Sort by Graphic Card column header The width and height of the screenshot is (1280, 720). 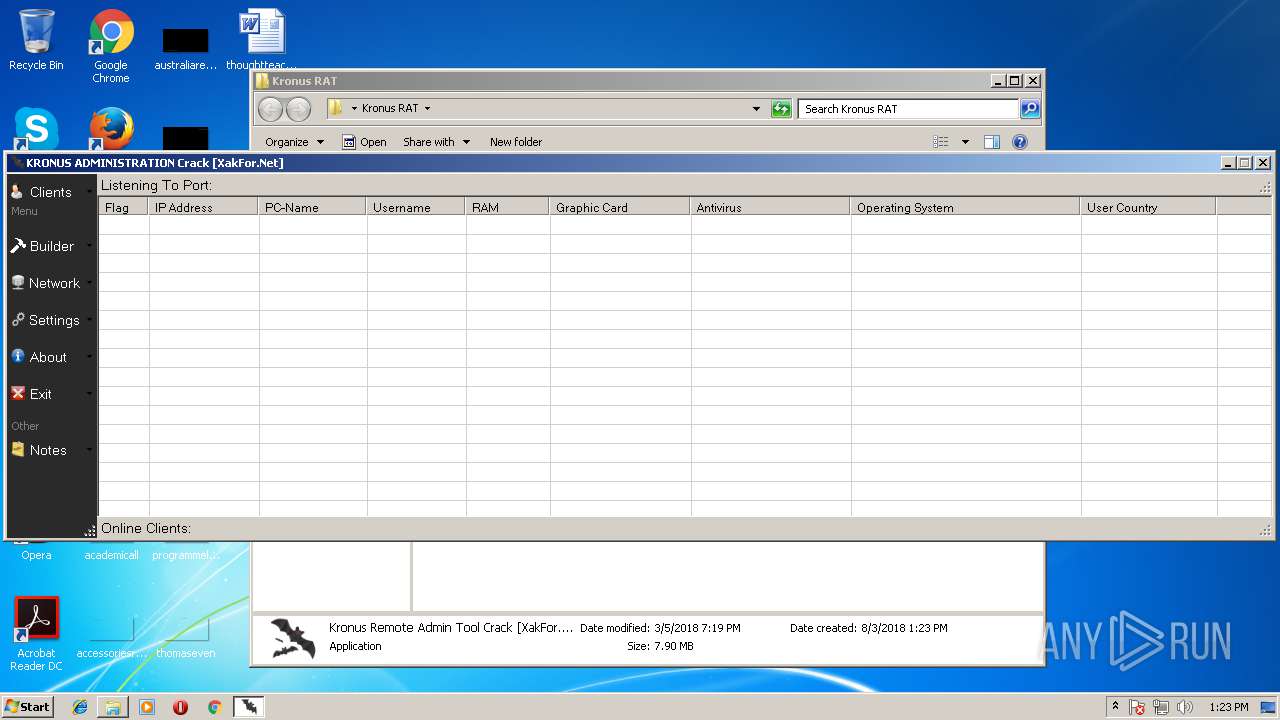tap(620, 207)
